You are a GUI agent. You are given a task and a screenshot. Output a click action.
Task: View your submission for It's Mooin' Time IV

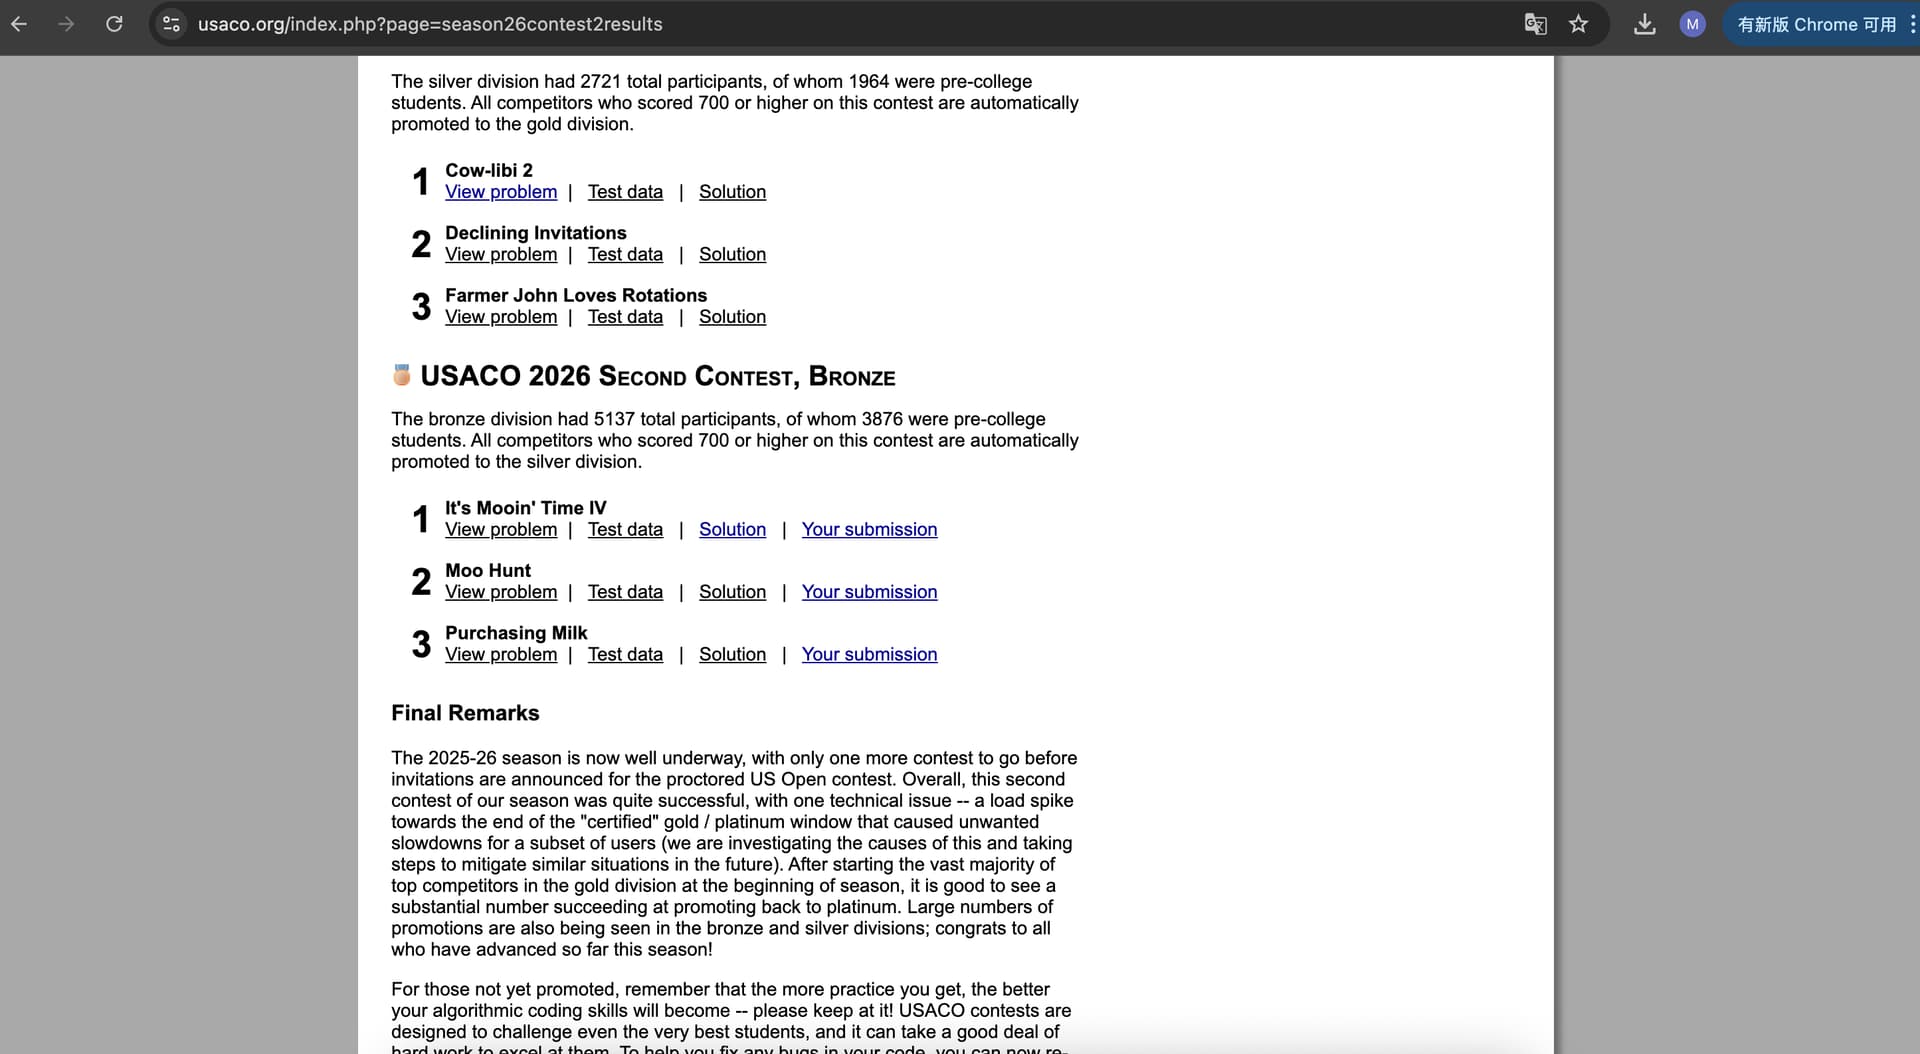point(869,530)
